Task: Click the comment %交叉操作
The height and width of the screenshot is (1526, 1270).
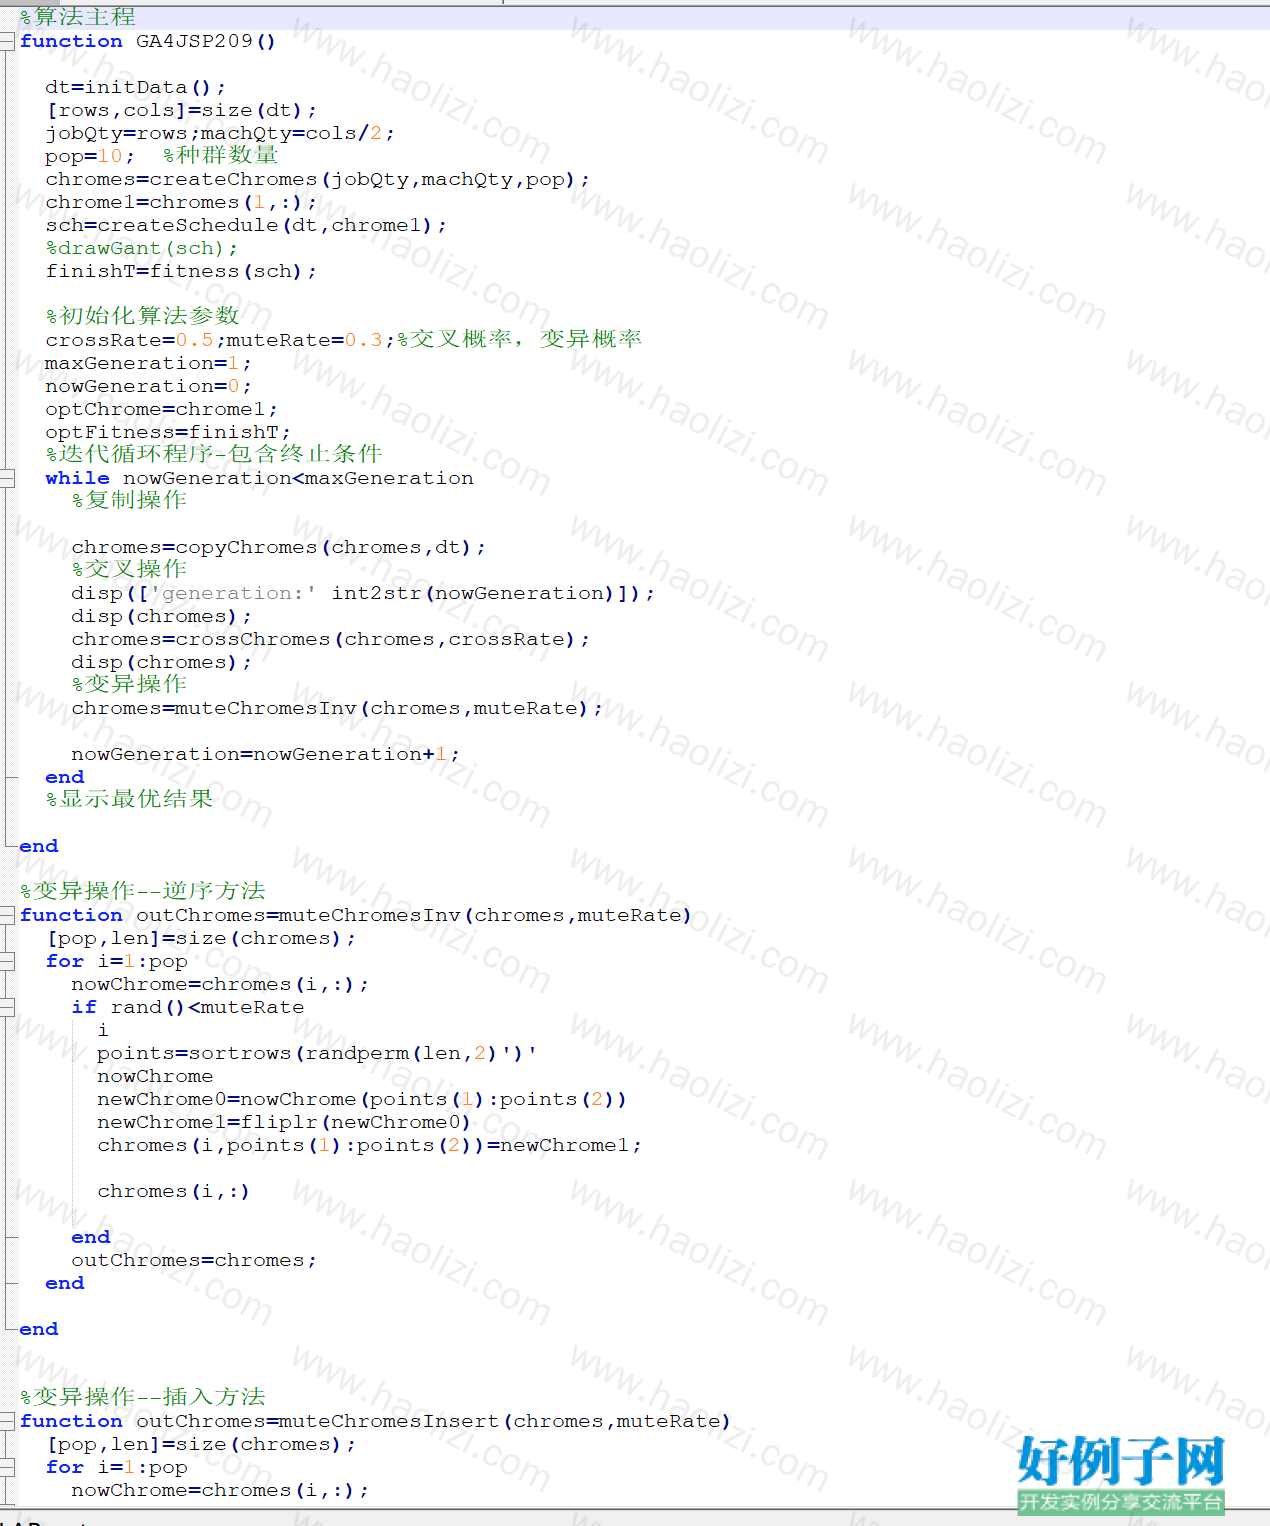Action: click(130, 569)
